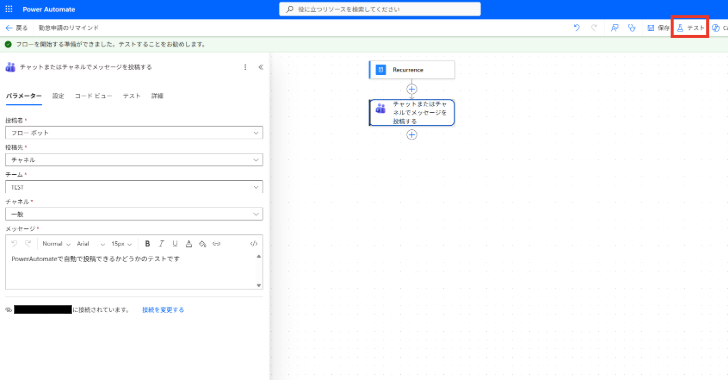Add a step below the Teams action
Screen dimensions: 728x380
411,135
